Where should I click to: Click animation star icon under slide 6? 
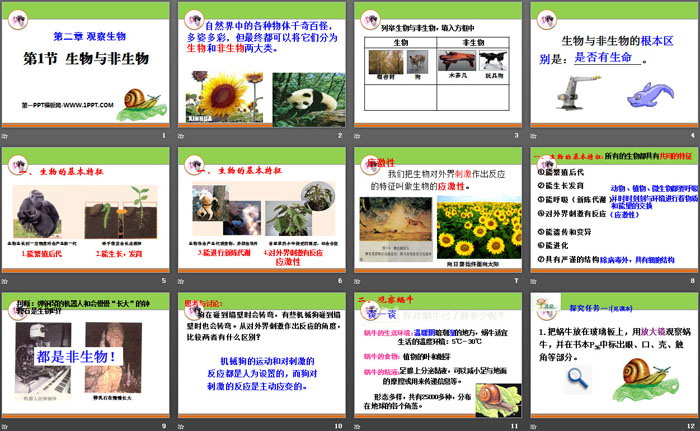click(181, 281)
